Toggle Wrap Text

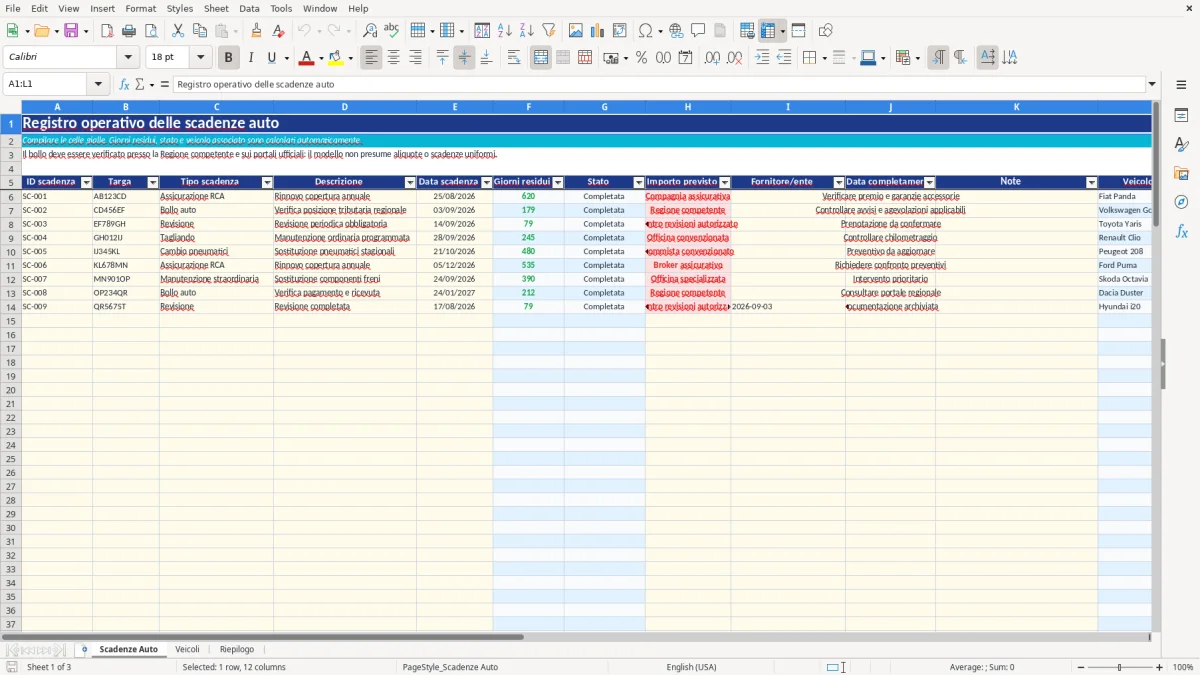514,58
